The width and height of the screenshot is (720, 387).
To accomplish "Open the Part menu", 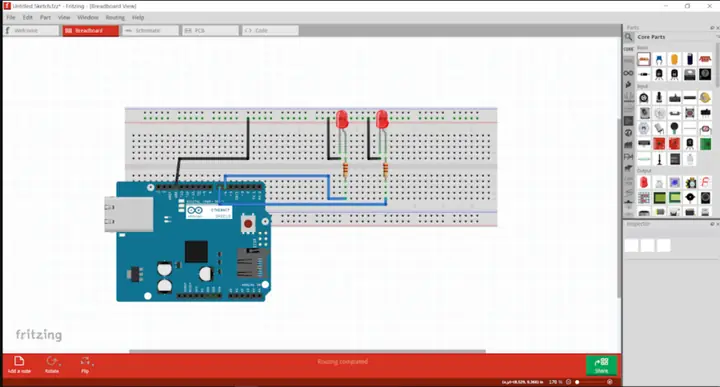I will click(x=45, y=17).
